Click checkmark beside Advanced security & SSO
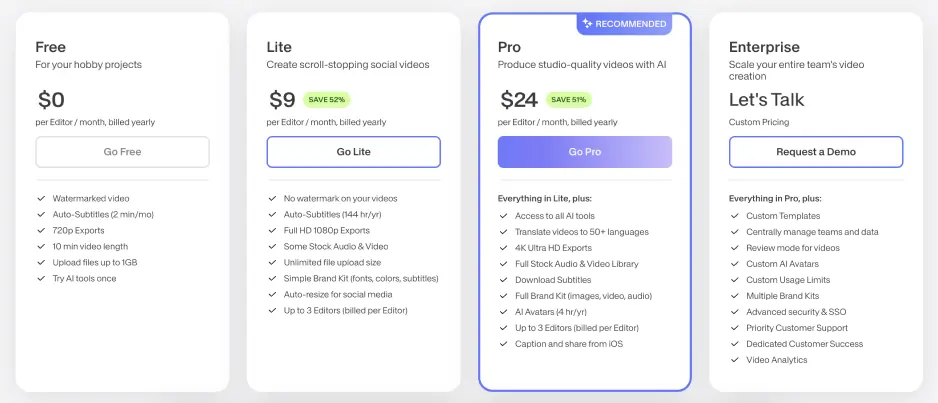This screenshot has width=938, height=403. 735,312
